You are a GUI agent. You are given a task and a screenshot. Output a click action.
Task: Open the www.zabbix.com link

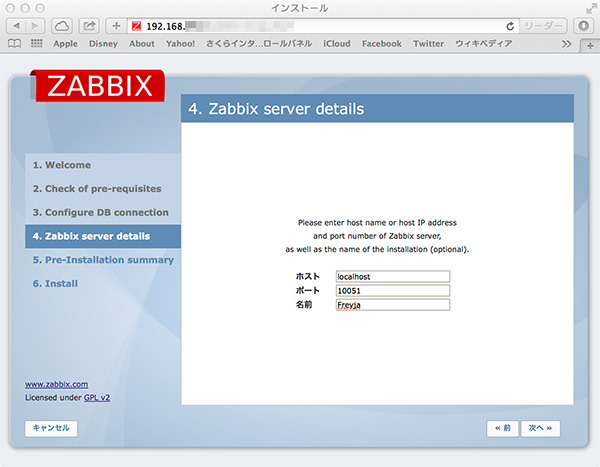click(56, 384)
